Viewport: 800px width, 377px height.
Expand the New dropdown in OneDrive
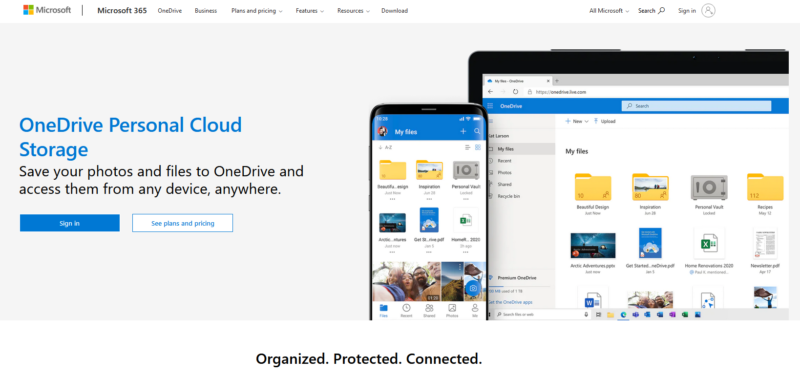tap(577, 121)
